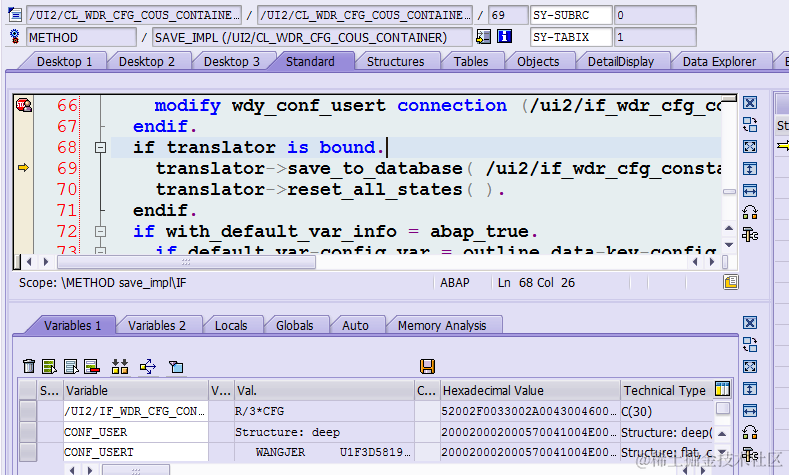Maximize the variables tool to full screen

(750, 366)
